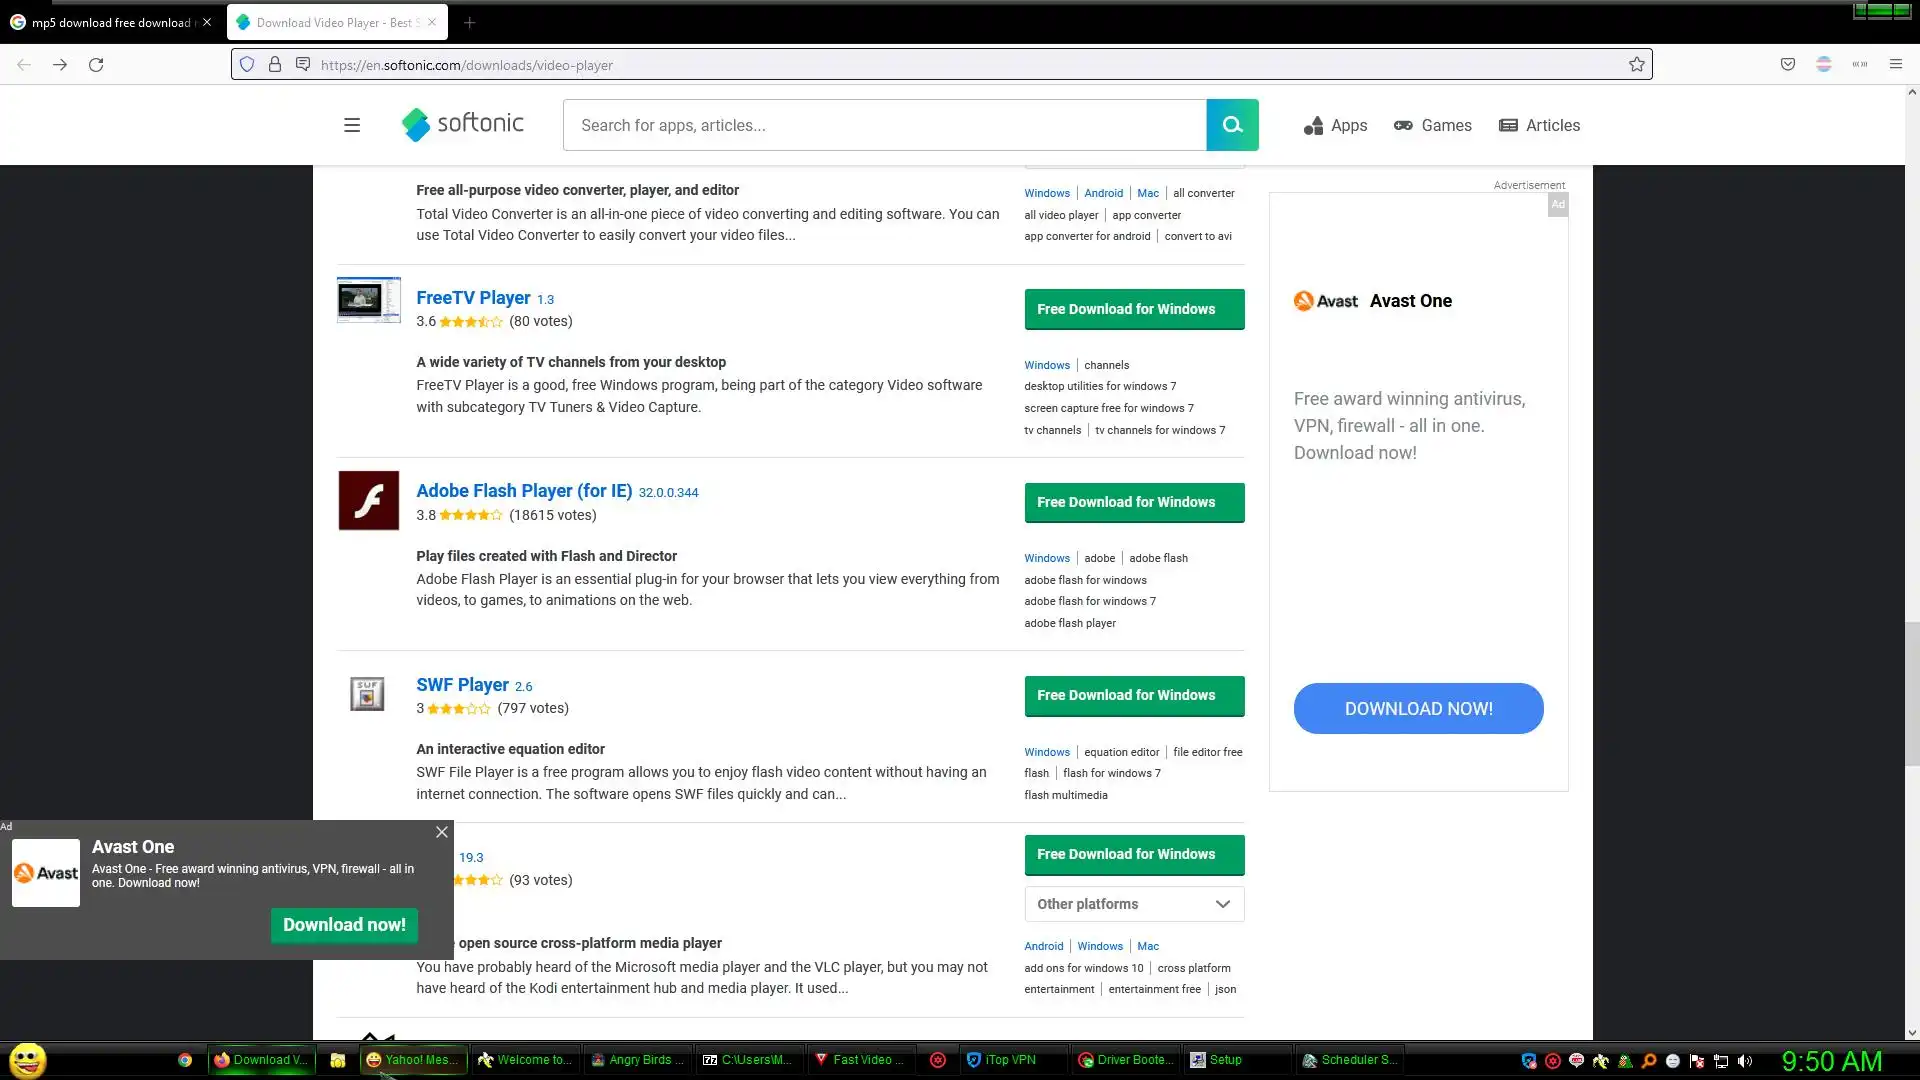Open the Games section
Image resolution: width=1920 pixels, height=1080 pixels.
click(x=1432, y=125)
